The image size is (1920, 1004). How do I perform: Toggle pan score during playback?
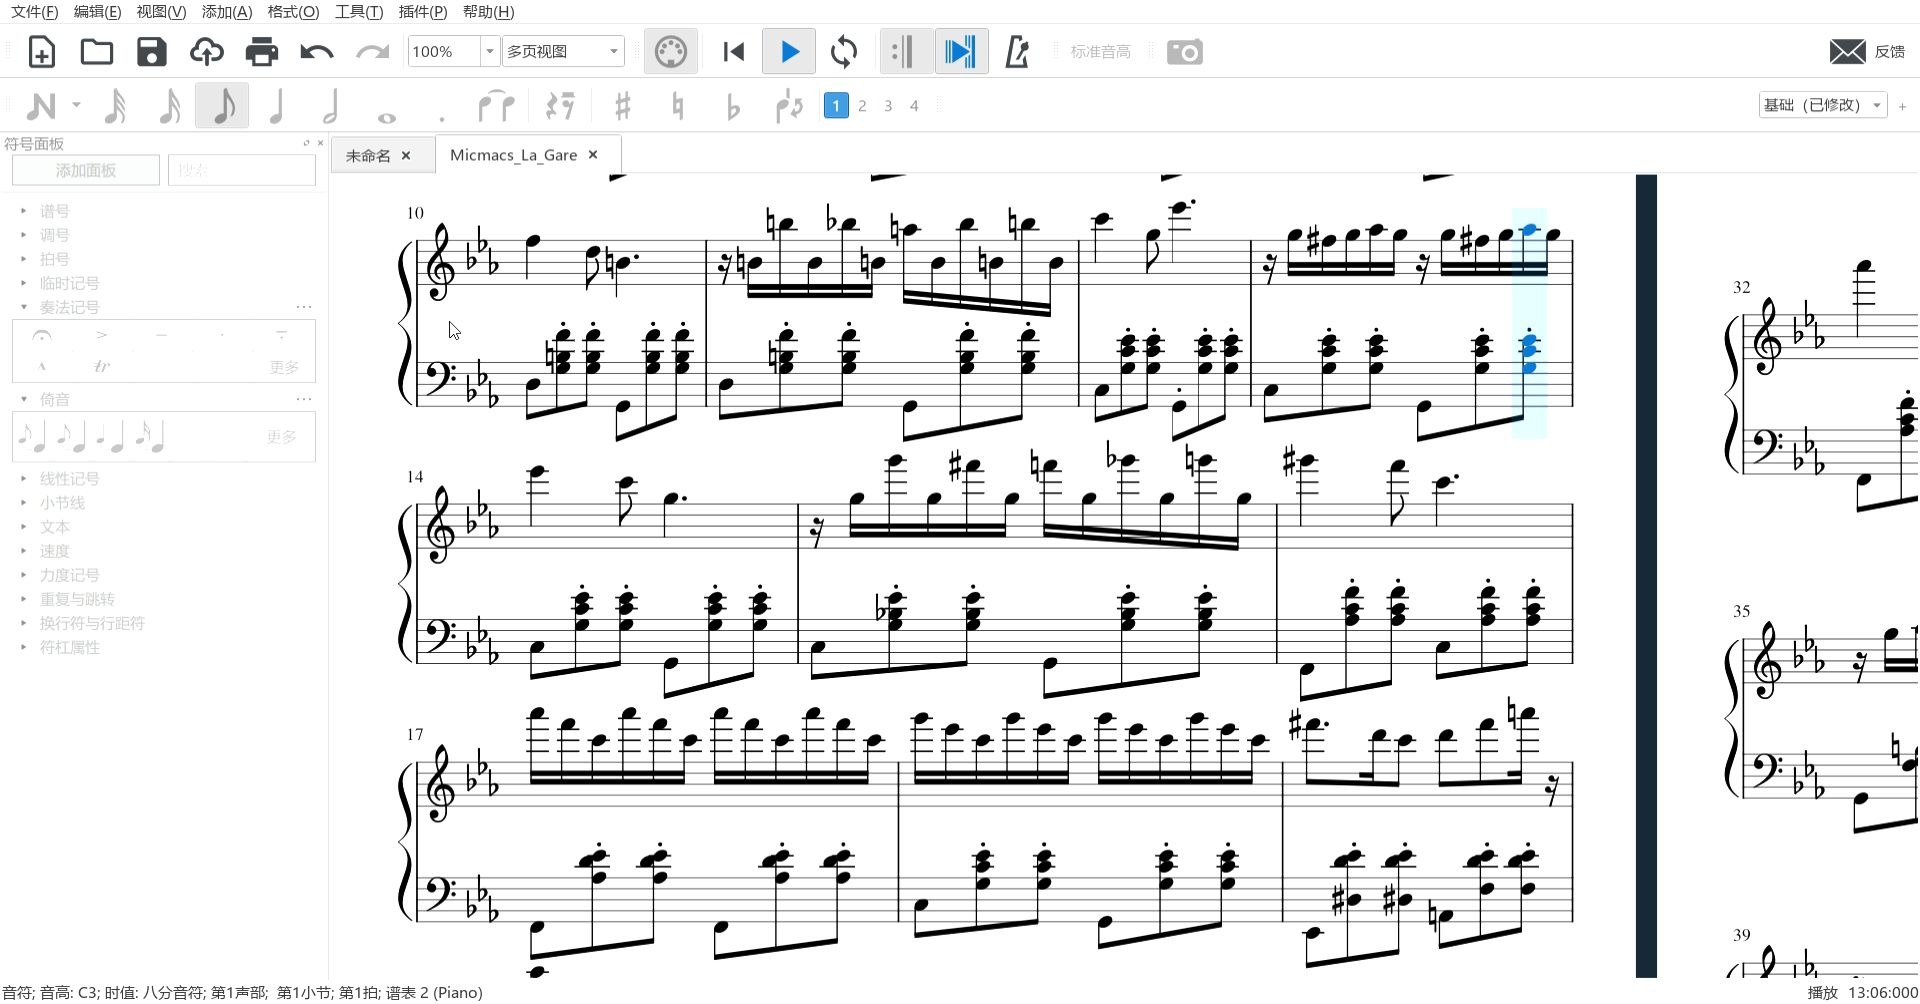961,52
